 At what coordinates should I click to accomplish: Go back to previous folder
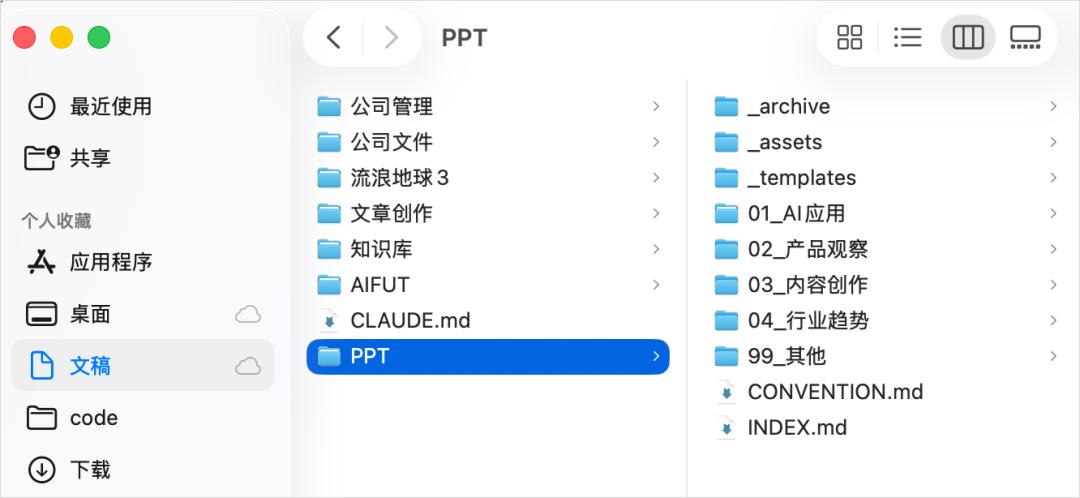334,38
